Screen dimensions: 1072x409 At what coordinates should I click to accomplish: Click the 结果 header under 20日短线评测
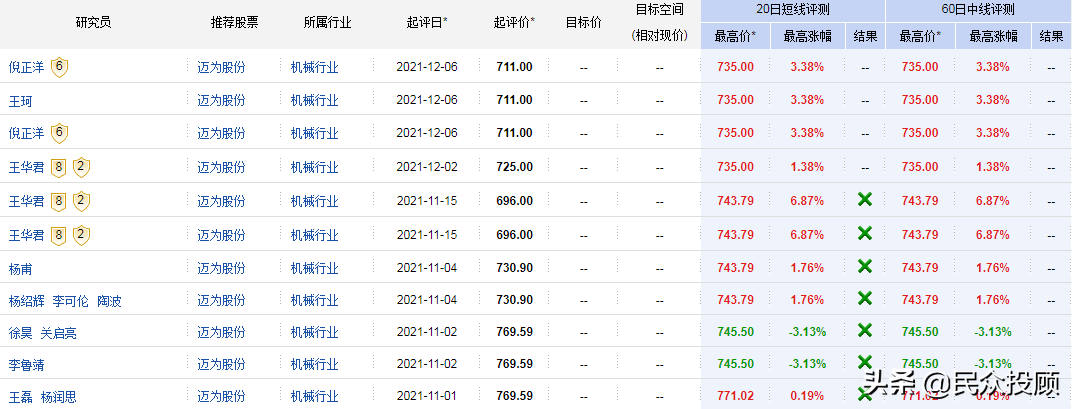pos(865,36)
